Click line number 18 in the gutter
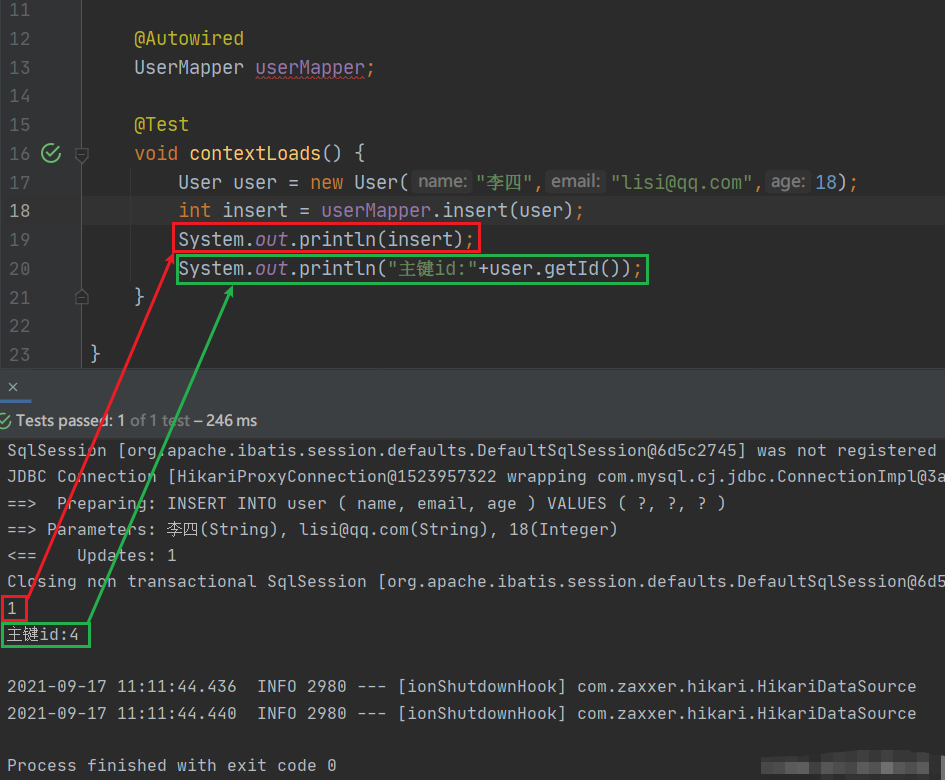This screenshot has height=780, width=945. click(x=20, y=210)
